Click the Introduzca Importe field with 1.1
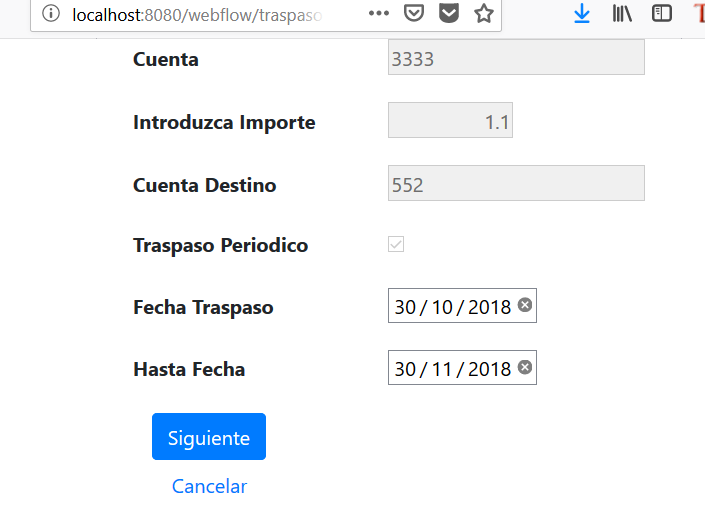705x508 pixels. pos(450,120)
